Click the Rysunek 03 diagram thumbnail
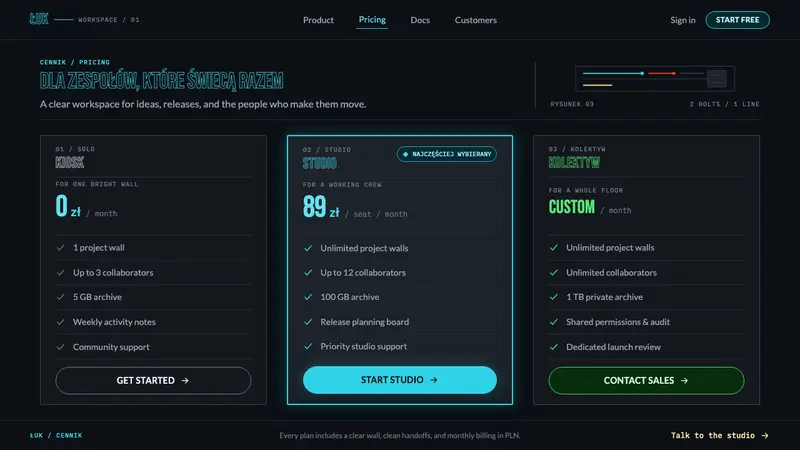Screen dimensions: 800x450 click(655, 79)
